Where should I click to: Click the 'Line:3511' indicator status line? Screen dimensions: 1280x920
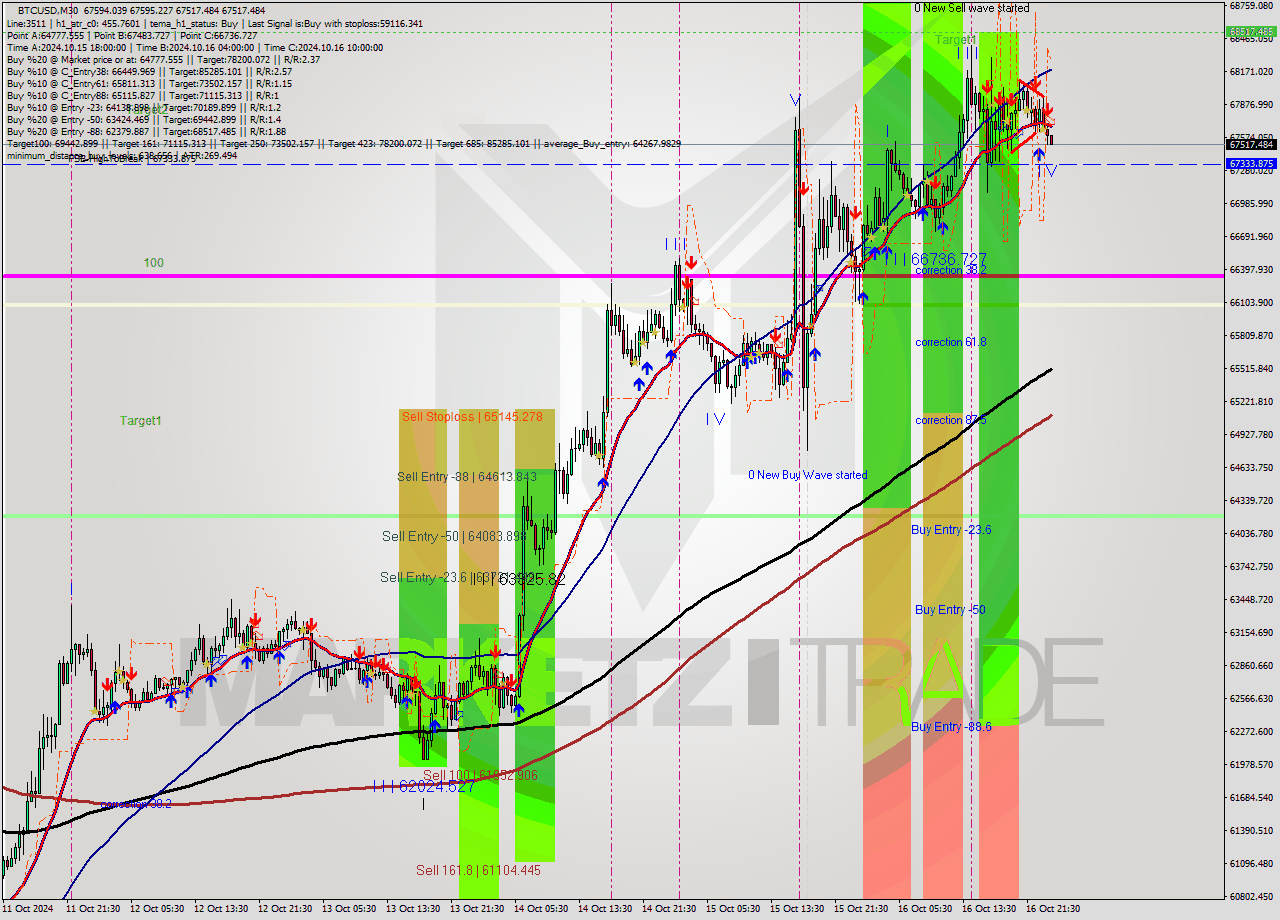(214, 23)
